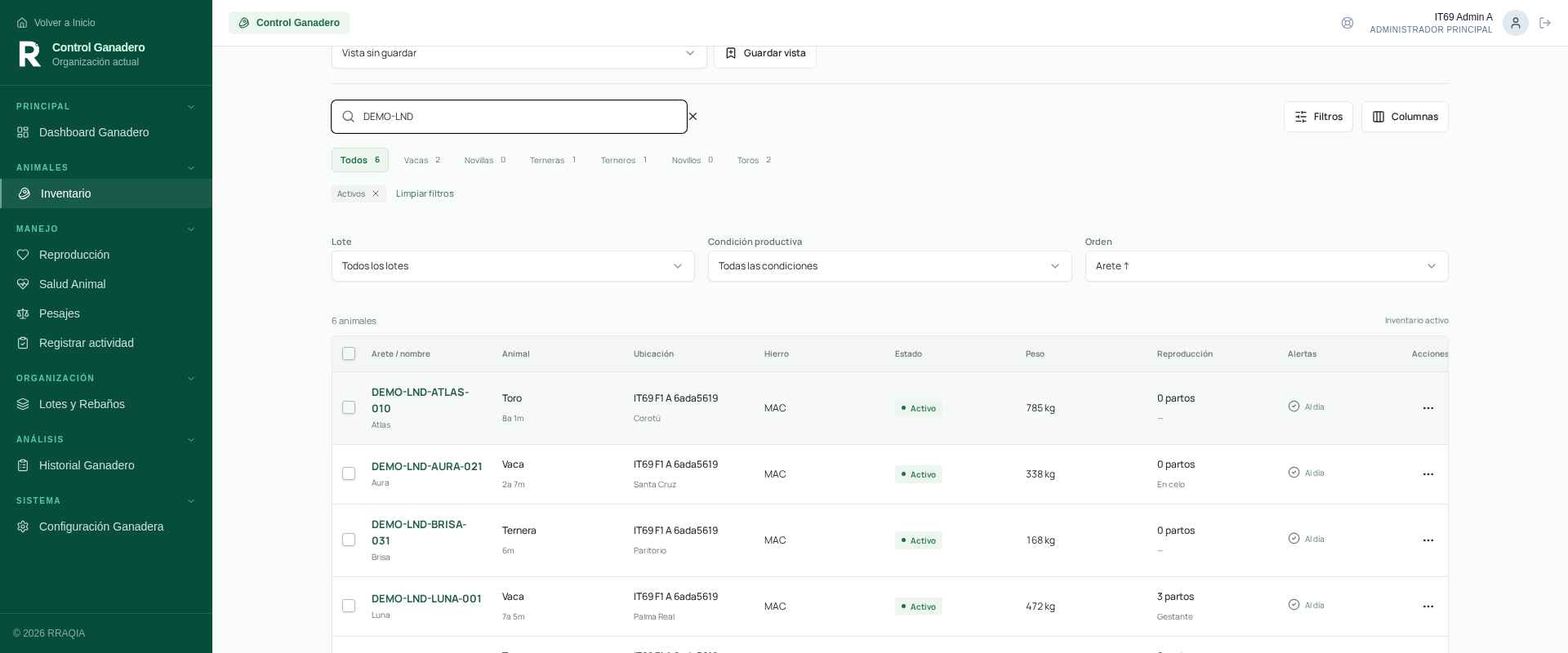Check the row for DEMO-LND-LUNA-001
1568x653 pixels.
(x=348, y=606)
